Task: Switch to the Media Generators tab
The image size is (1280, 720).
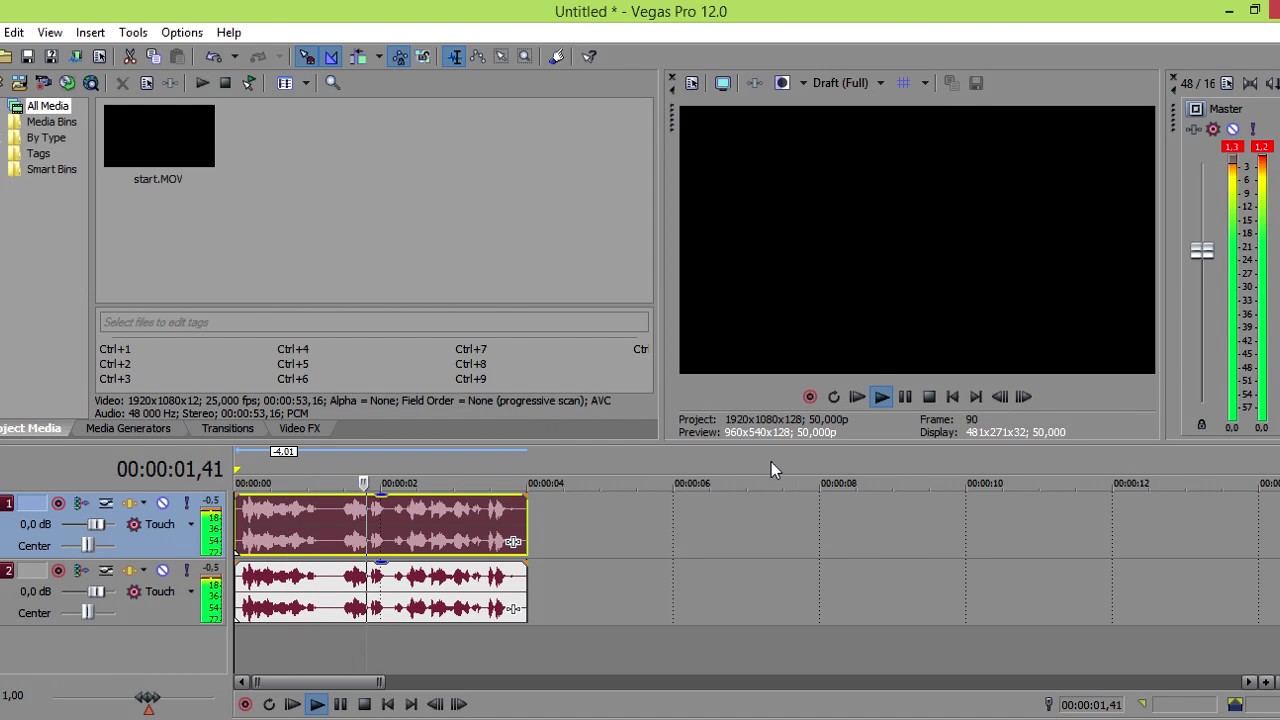Action: pyautogui.click(x=128, y=429)
